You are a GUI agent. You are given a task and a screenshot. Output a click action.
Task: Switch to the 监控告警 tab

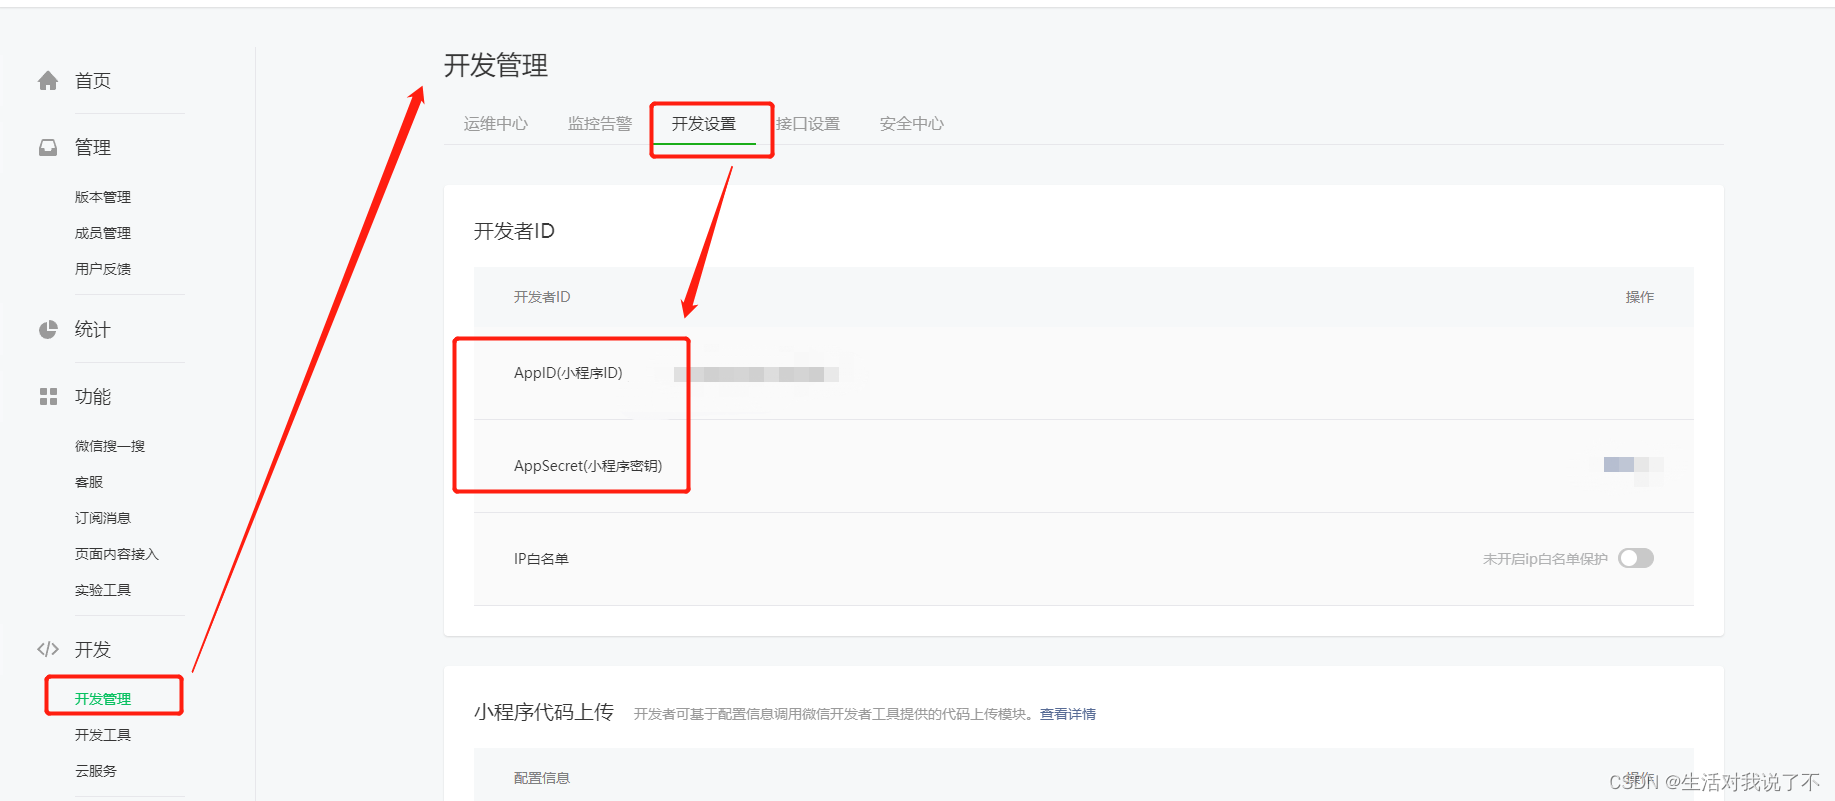[x=600, y=124]
